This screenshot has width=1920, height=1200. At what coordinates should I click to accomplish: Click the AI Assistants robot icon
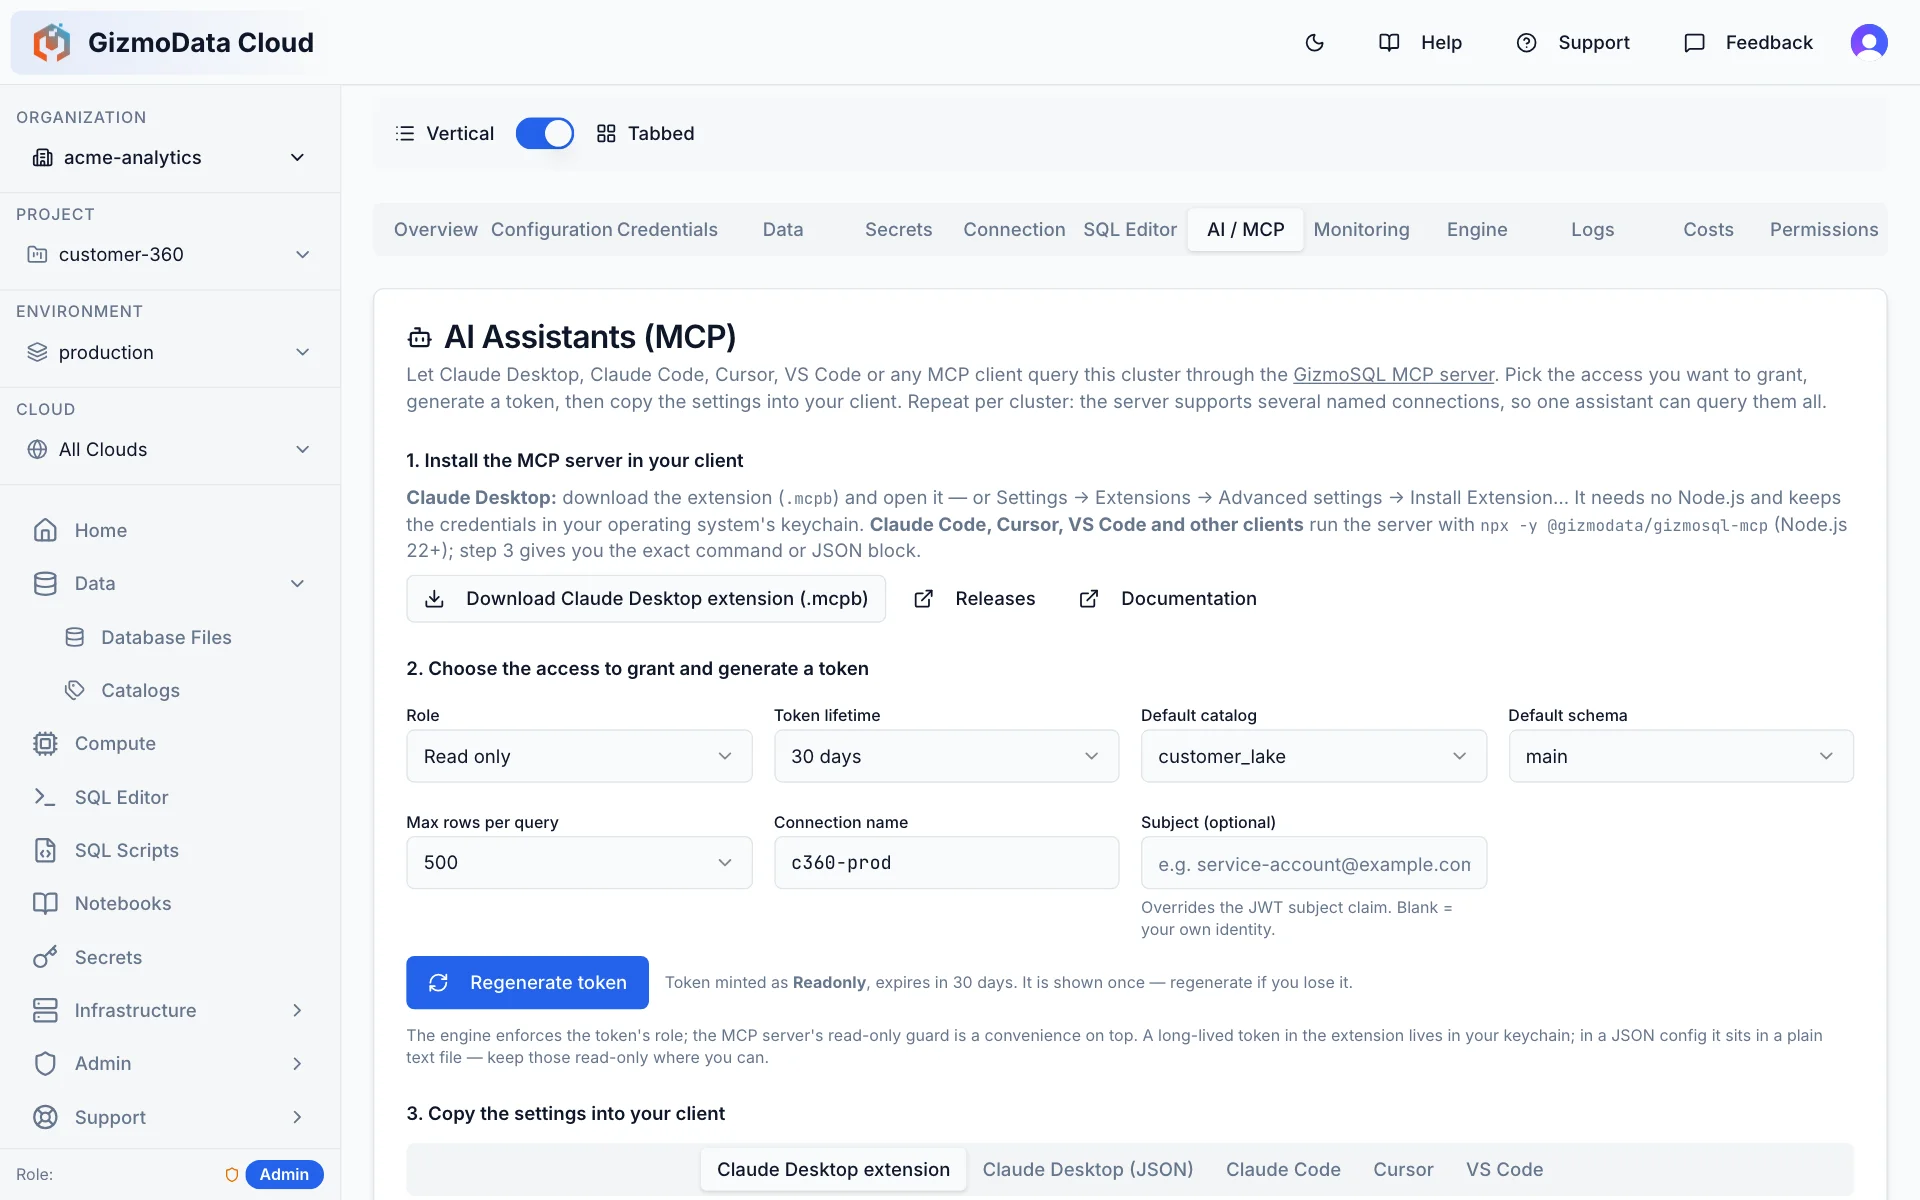tap(420, 338)
